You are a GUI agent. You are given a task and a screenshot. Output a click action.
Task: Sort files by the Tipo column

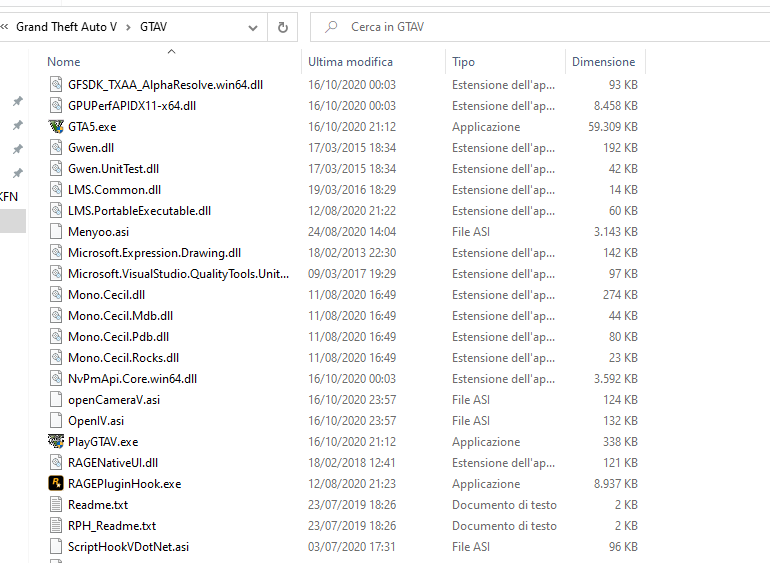(x=463, y=62)
